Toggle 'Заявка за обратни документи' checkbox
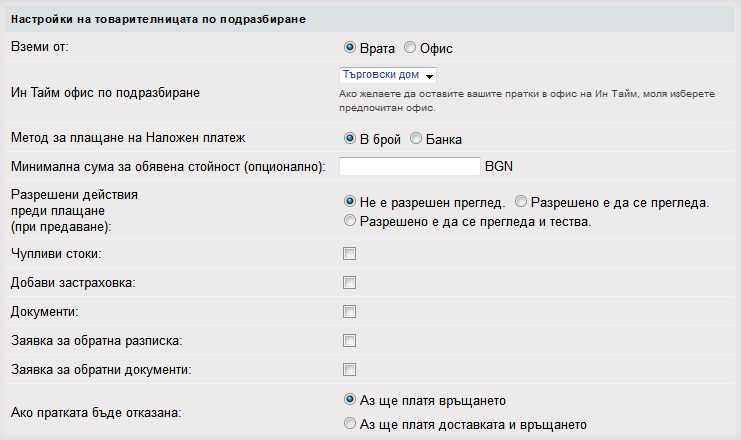The width and height of the screenshot is (741, 440). pyautogui.click(x=350, y=369)
